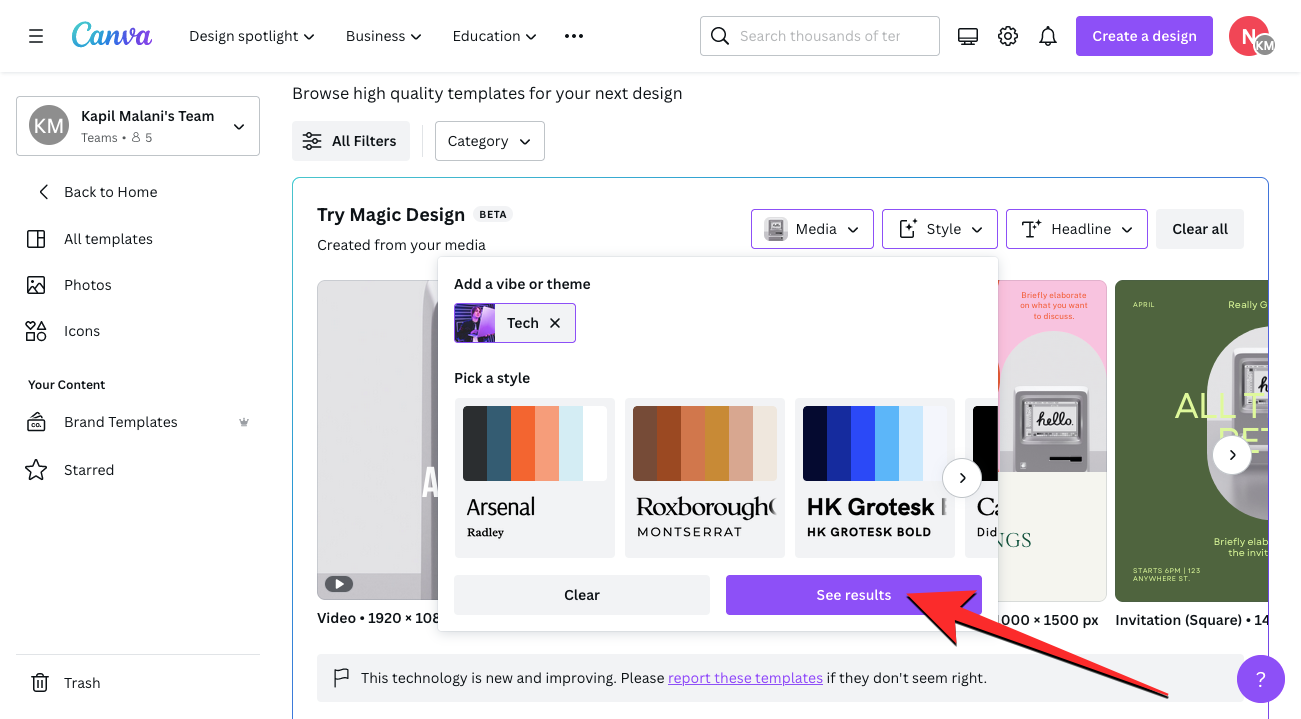Open the Design spotlight menu
1301x719 pixels.
coord(252,36)
